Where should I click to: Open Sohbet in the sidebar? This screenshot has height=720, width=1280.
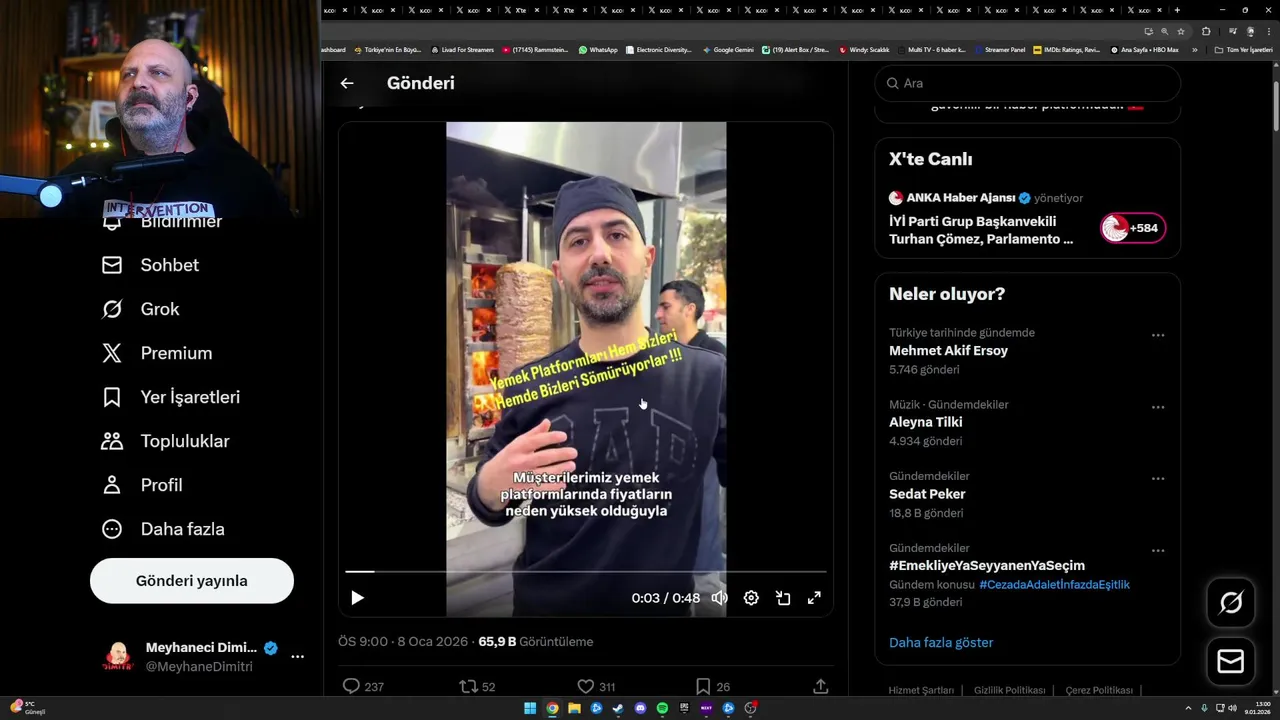tap(151, 265)
